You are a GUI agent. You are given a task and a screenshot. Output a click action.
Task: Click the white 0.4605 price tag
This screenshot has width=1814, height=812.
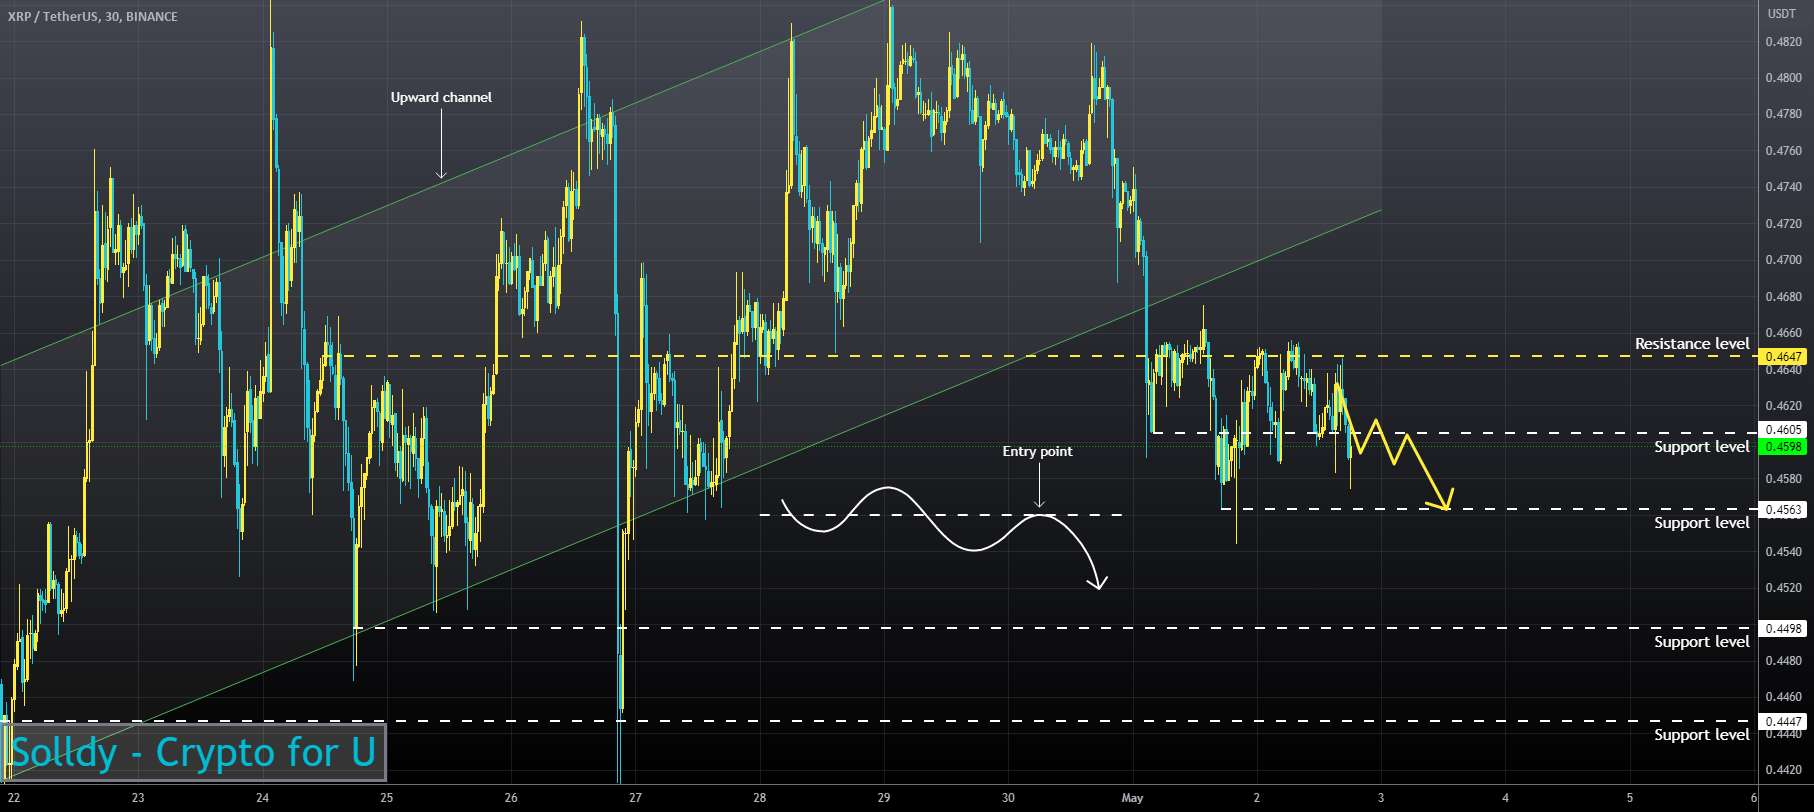(1783, 429)
